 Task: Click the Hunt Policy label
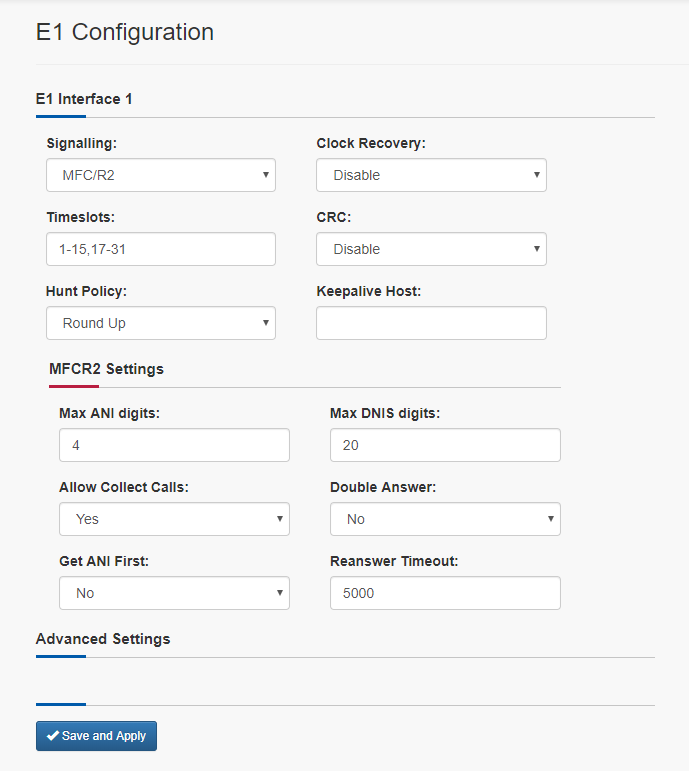(x=86, y=291)
